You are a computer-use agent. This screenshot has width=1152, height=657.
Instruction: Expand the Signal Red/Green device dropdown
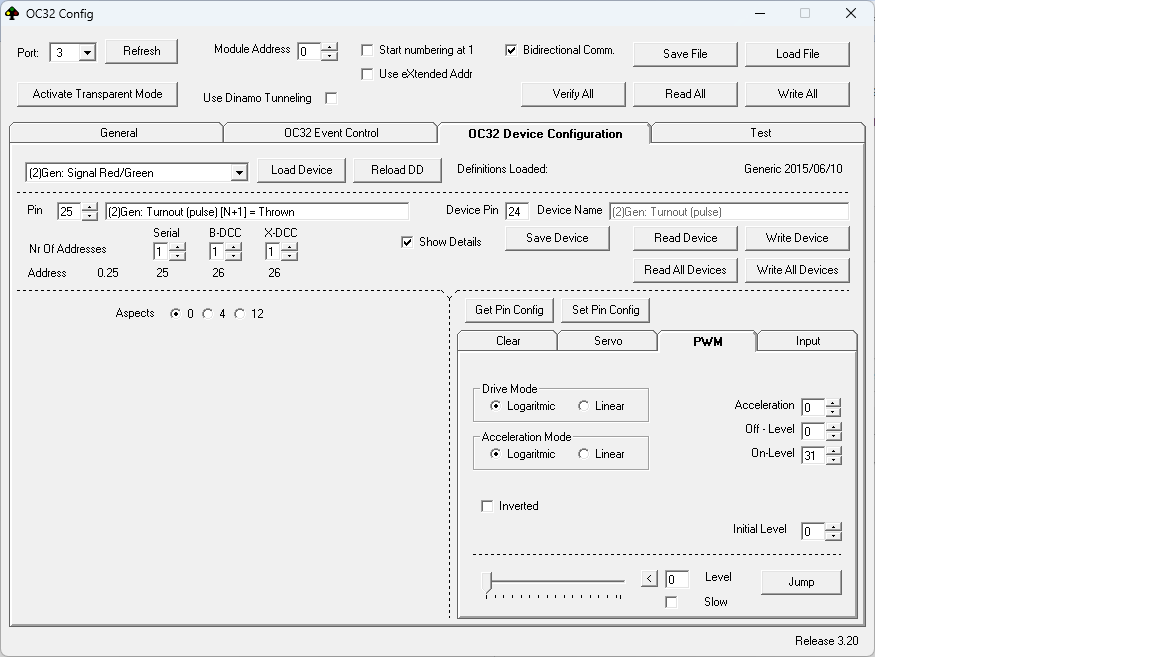point(238,173)
